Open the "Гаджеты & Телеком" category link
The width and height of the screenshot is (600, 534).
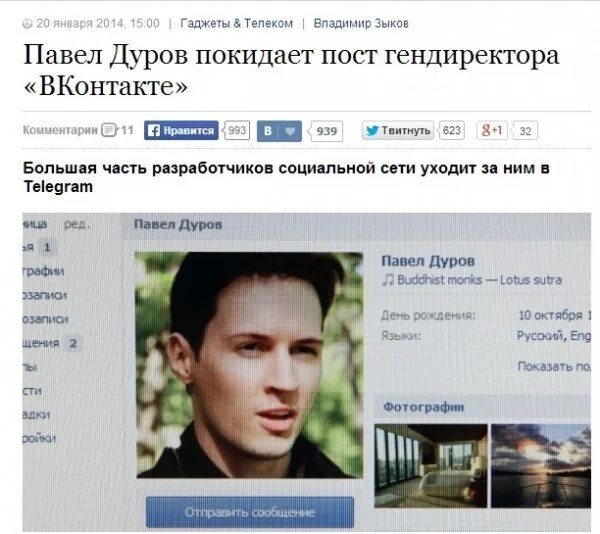point(236,23)
